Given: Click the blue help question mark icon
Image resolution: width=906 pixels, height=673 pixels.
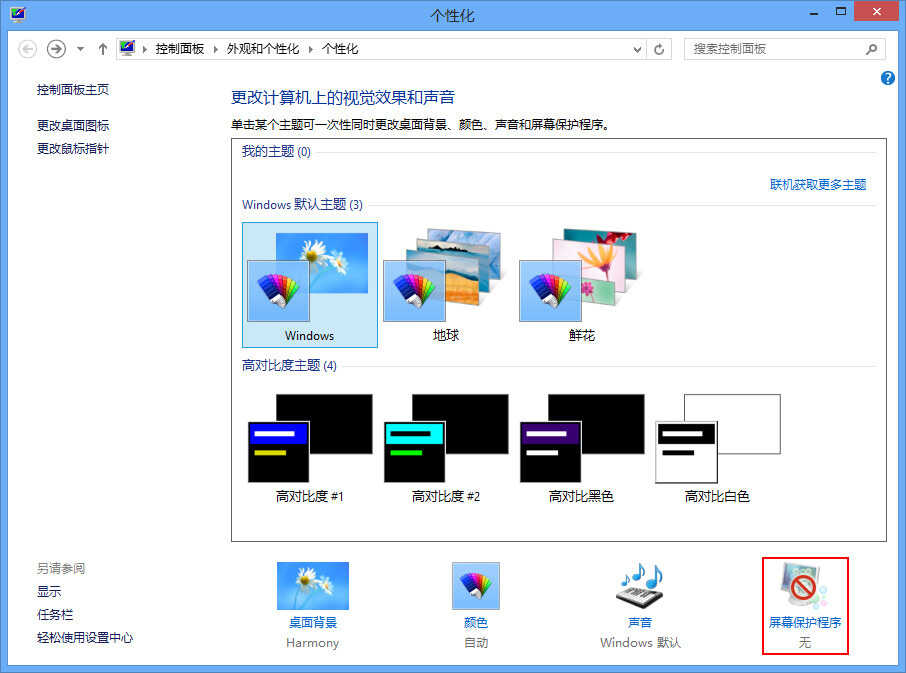Looking at the screenshot, I should 887,78.
